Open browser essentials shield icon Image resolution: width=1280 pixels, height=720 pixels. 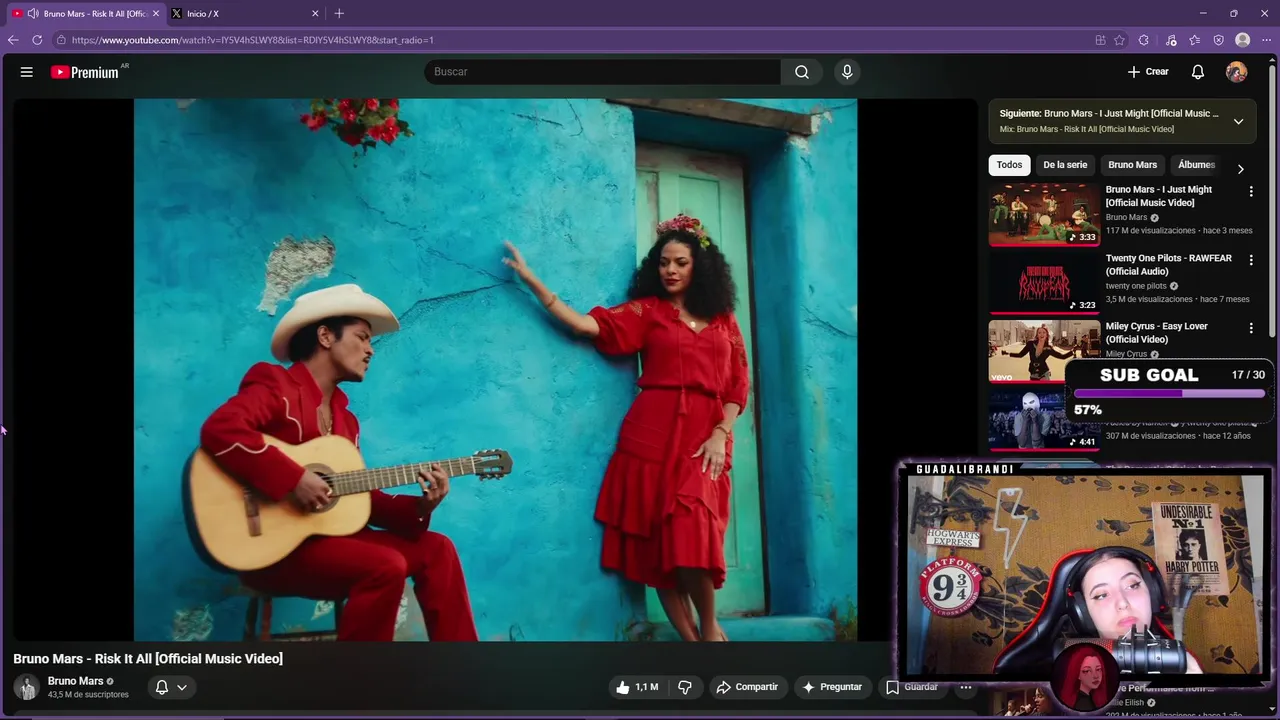pos(1219,40)
